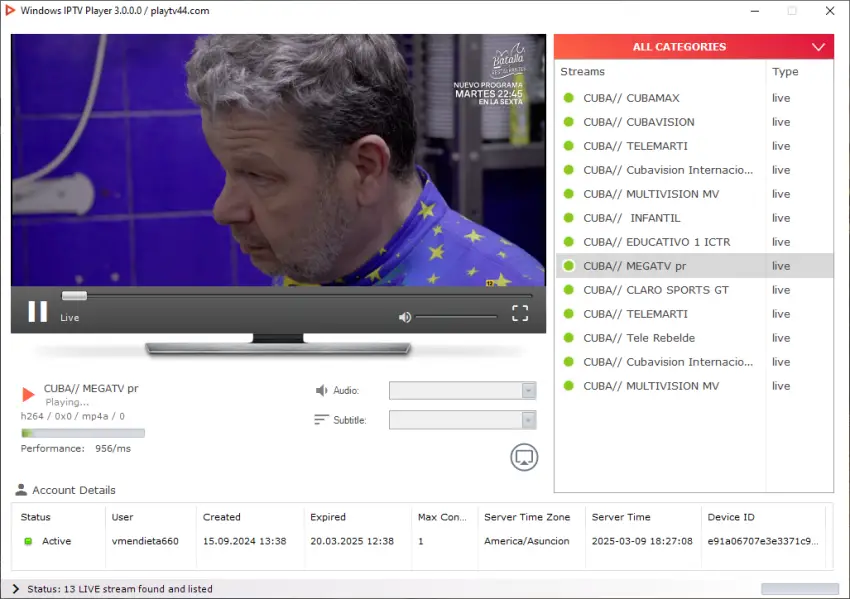Screen dimensions: 850x599
Task: Pause the live stream playback
Action: tap(37, 312)
